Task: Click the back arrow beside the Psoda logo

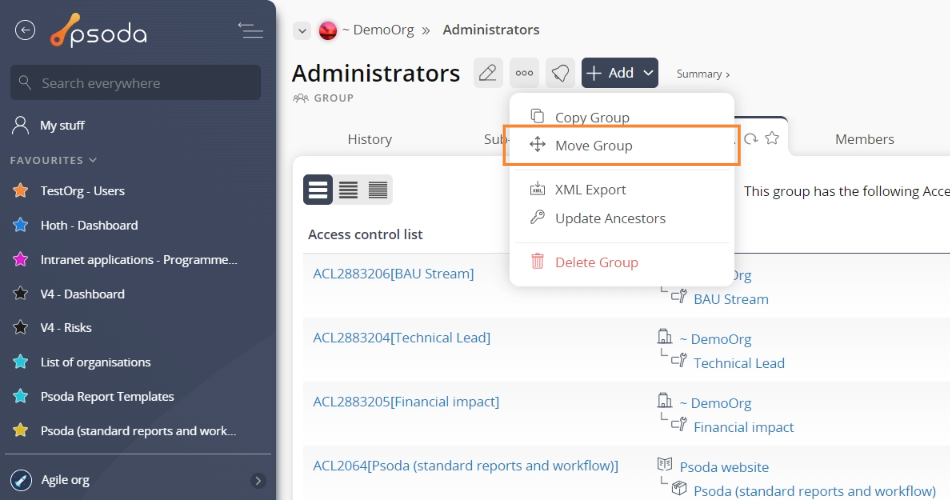Action: click(x=25, y=30)
